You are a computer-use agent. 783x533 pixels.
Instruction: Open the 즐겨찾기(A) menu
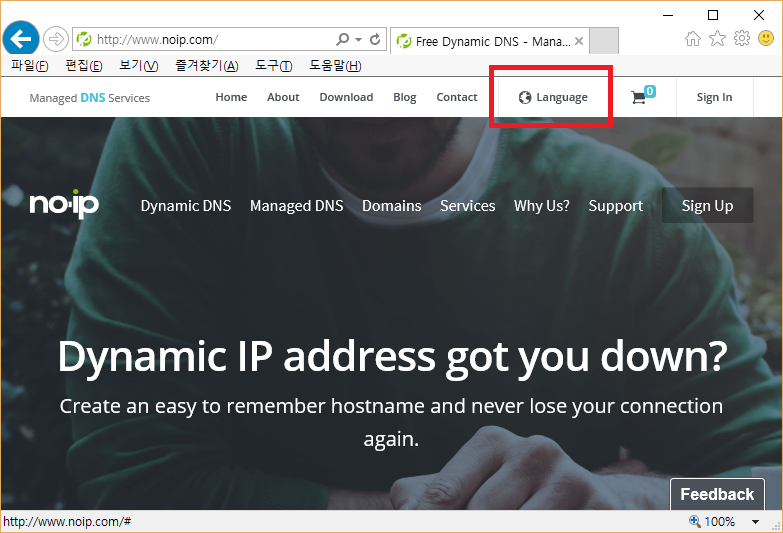click(x=206, y=66)
